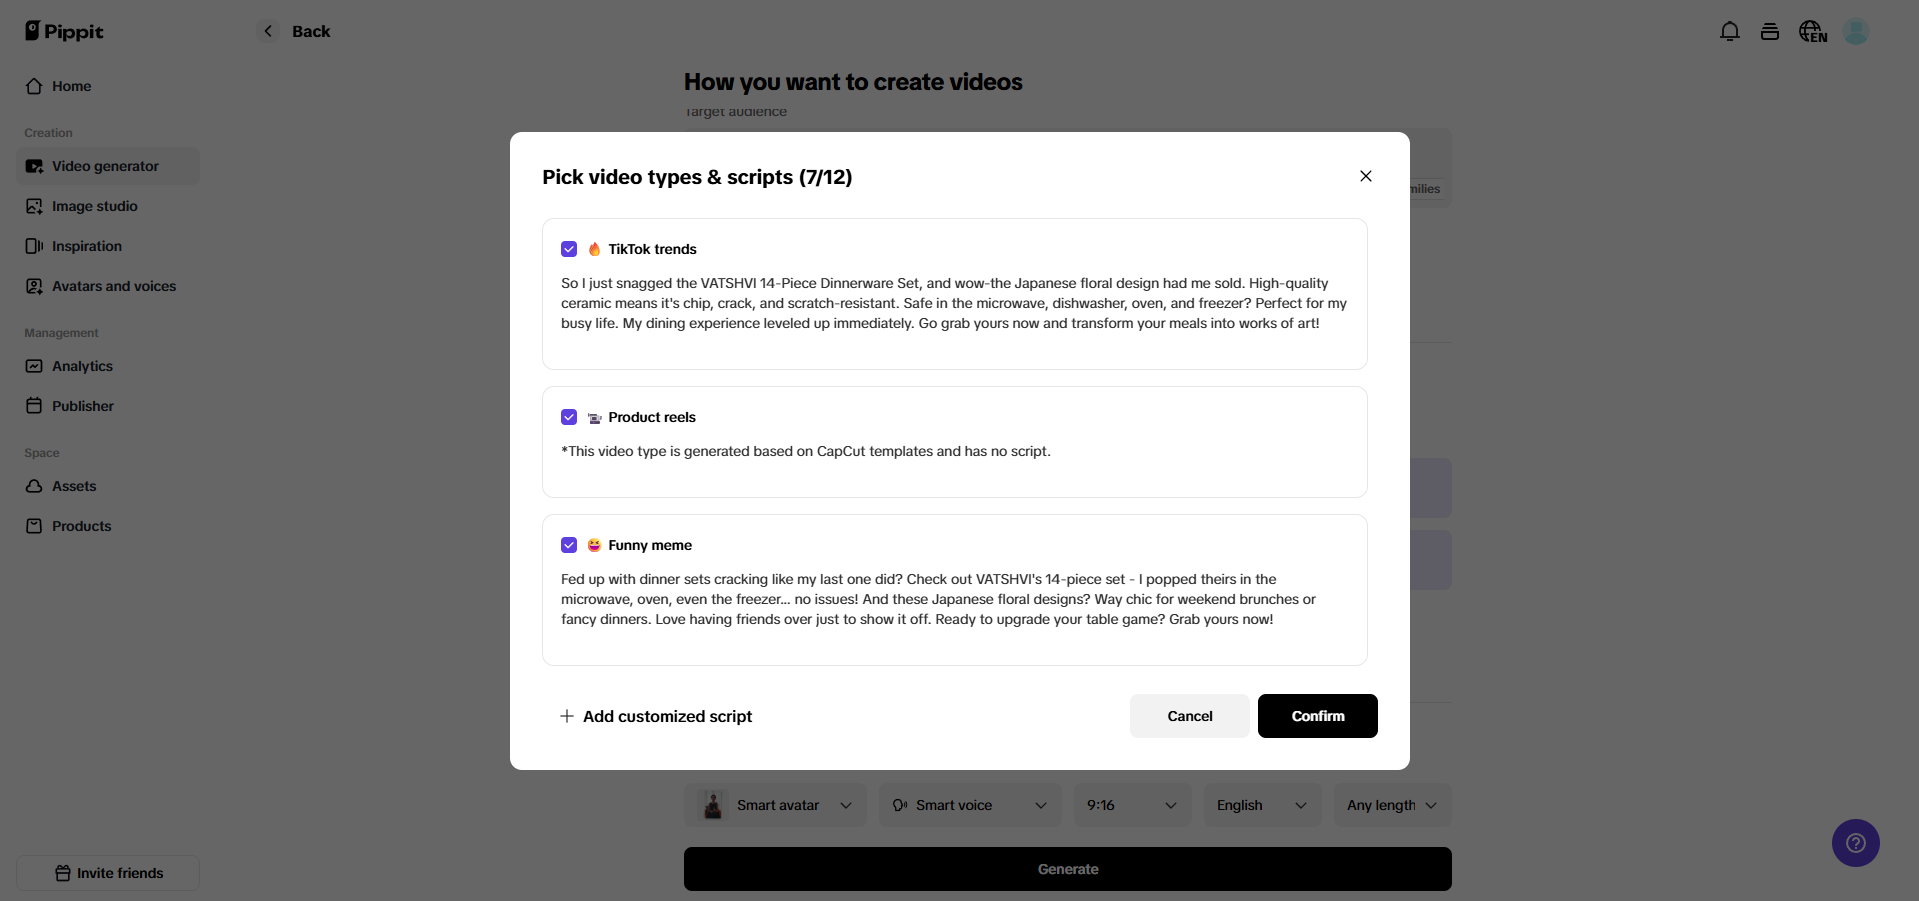Screen dimensions: 1919x901
Task: Click the Pippit logo
Action: [64, 31]
